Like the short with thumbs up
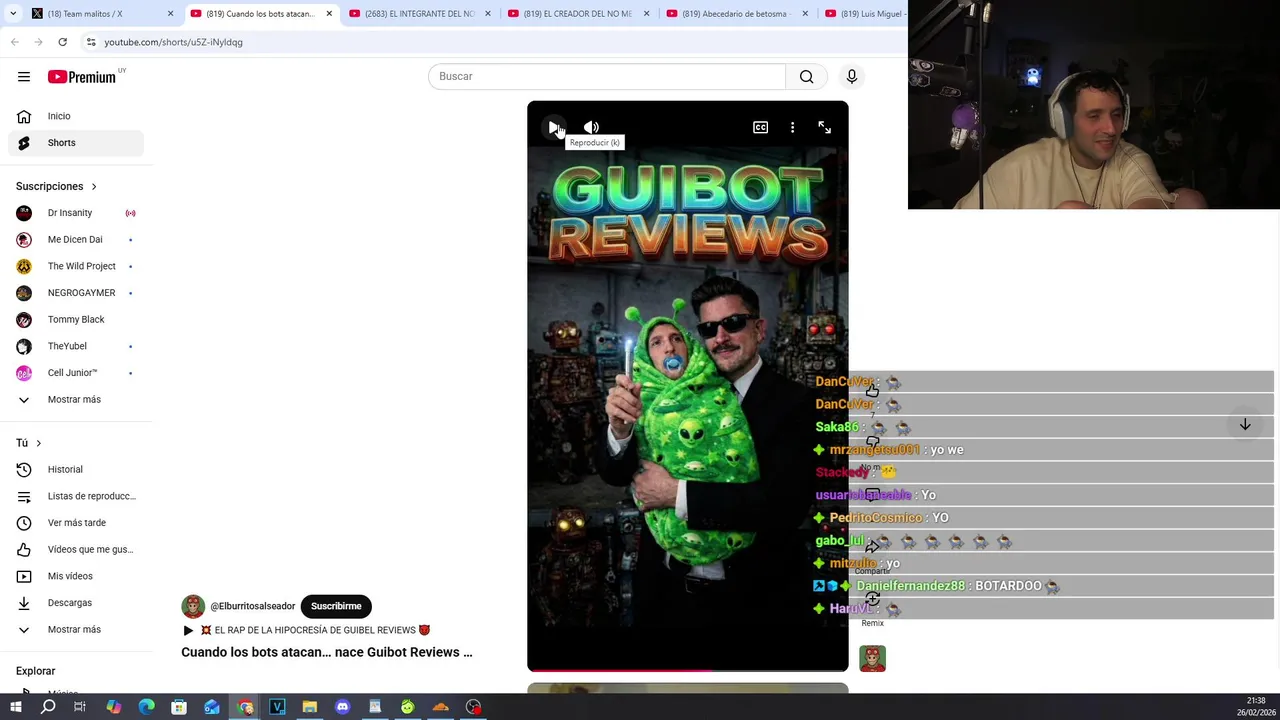 872,390
